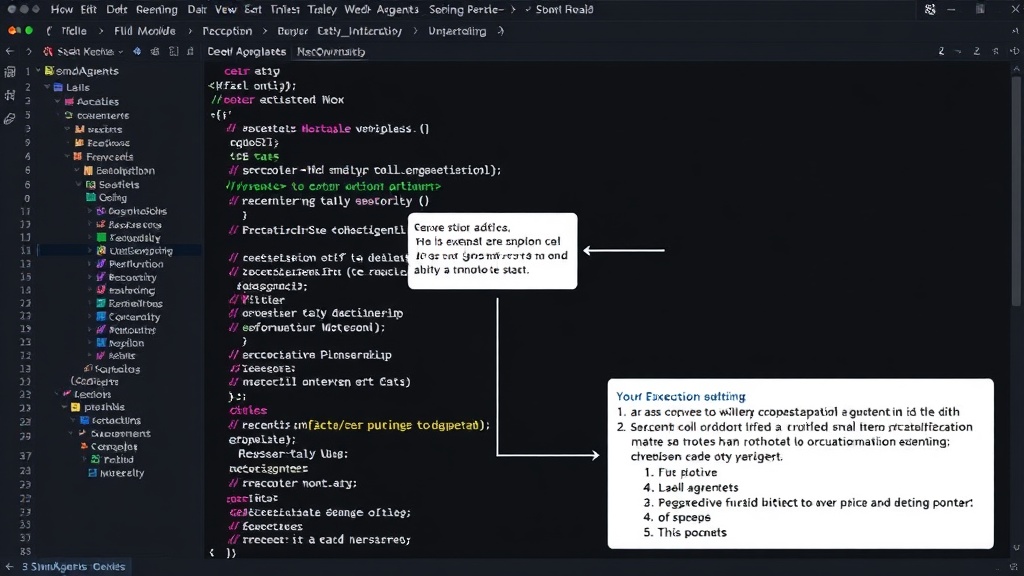This screenshot has width=1024, height=576.
Task: Go back with the toolbar left arrow
Action: pyautogui.click(x=10, y=52)
